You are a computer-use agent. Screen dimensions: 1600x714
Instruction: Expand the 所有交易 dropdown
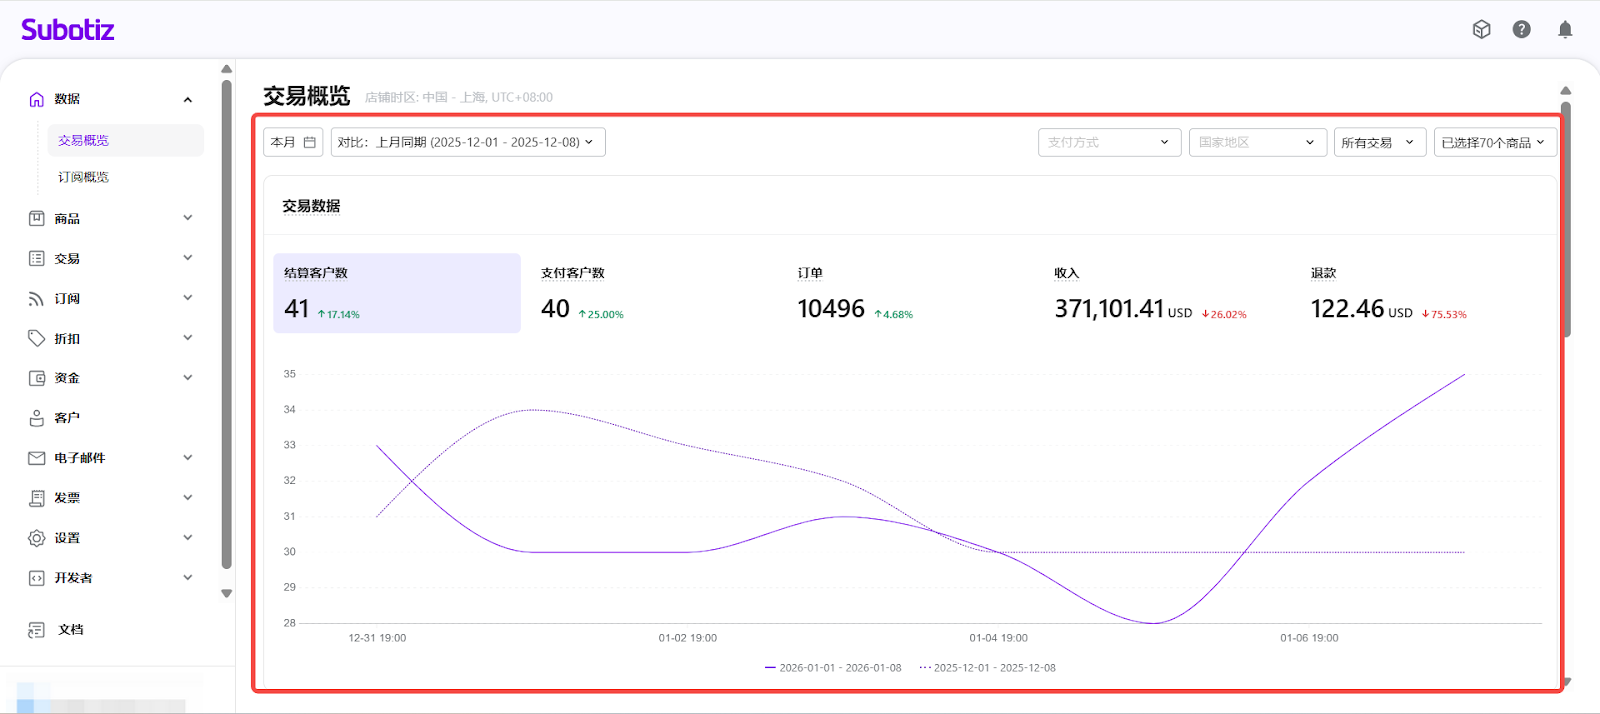[x=1379, y=142]
